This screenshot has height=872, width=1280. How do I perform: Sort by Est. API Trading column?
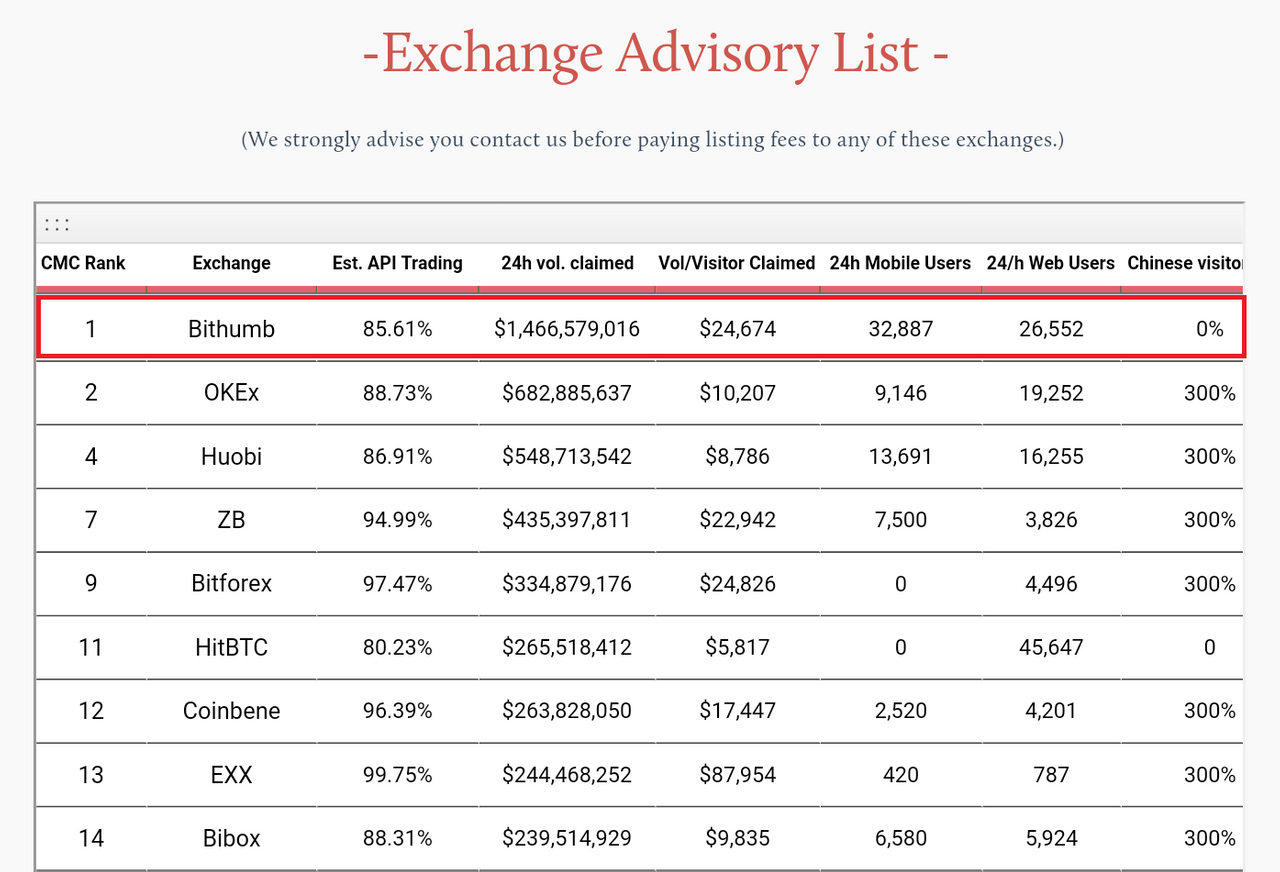(x=397, y=263)
